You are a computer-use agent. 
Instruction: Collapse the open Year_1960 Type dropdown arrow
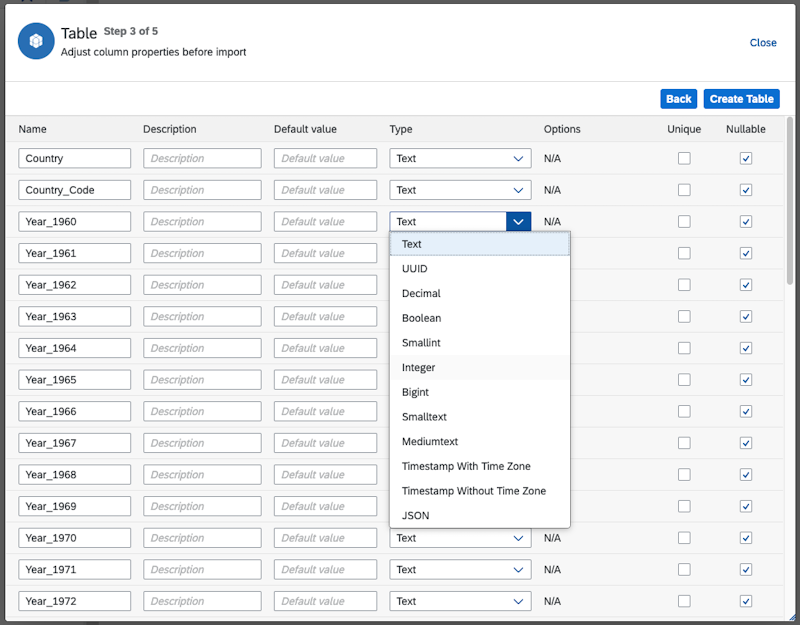(518, 221)
